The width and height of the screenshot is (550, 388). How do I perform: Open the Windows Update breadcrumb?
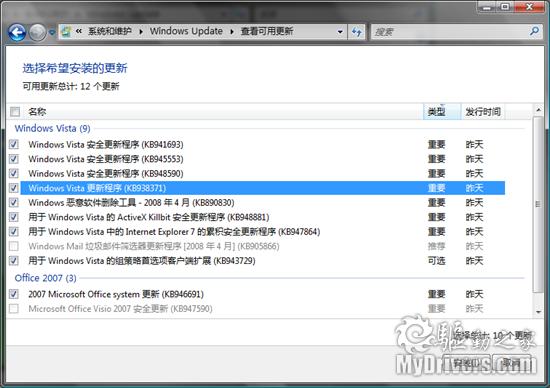click(x=186, y=31)
